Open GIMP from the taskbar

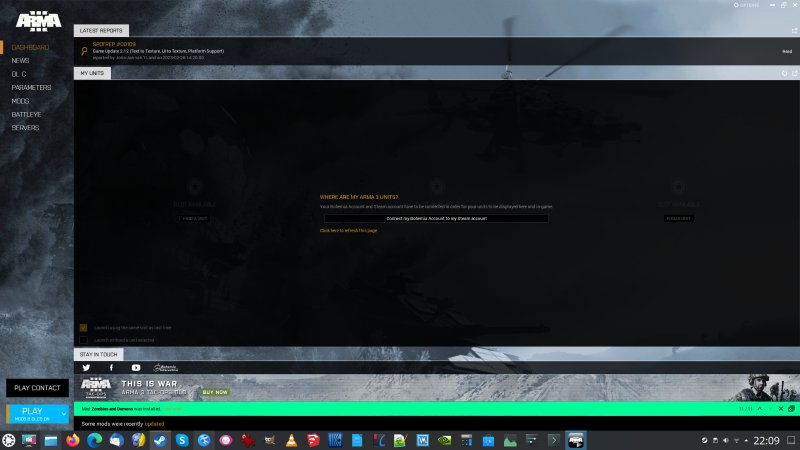(269, 440)
